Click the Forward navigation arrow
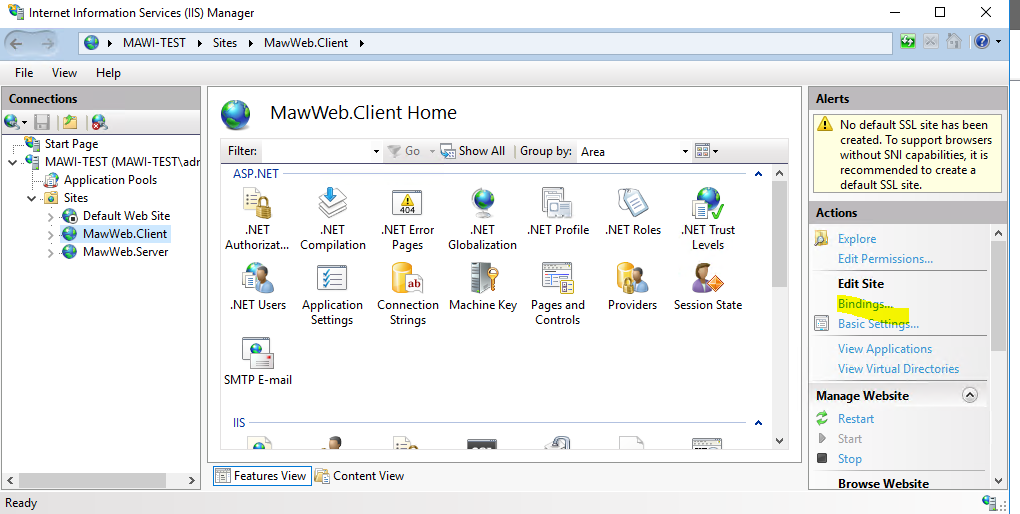1020x514 pixels. click(x=47, y=43)
